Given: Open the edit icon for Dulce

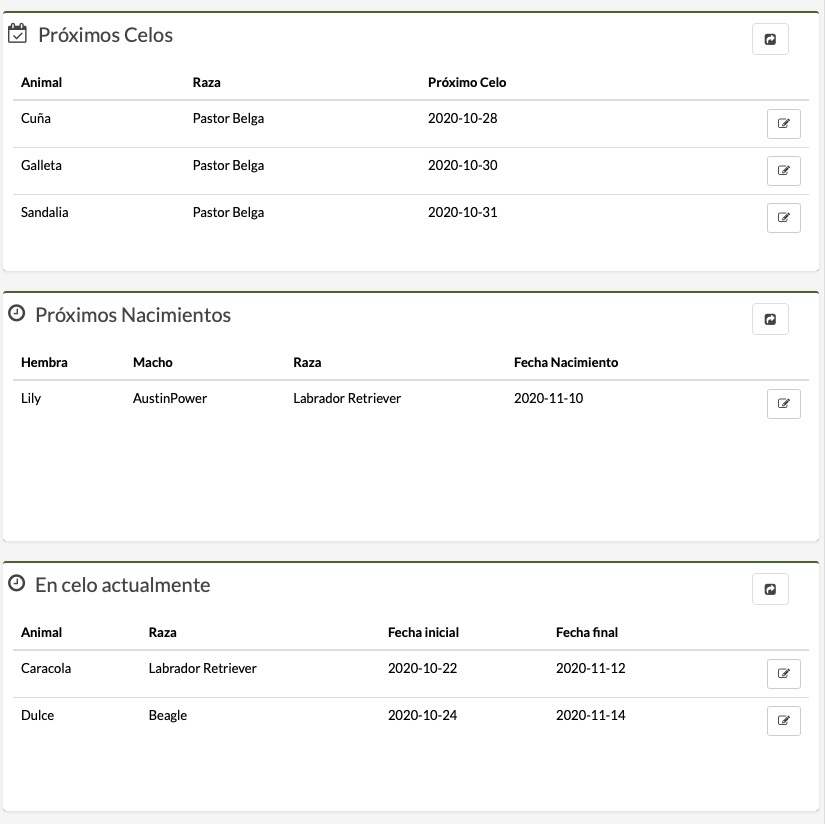Looking at the screenshot, I should 783,721.
